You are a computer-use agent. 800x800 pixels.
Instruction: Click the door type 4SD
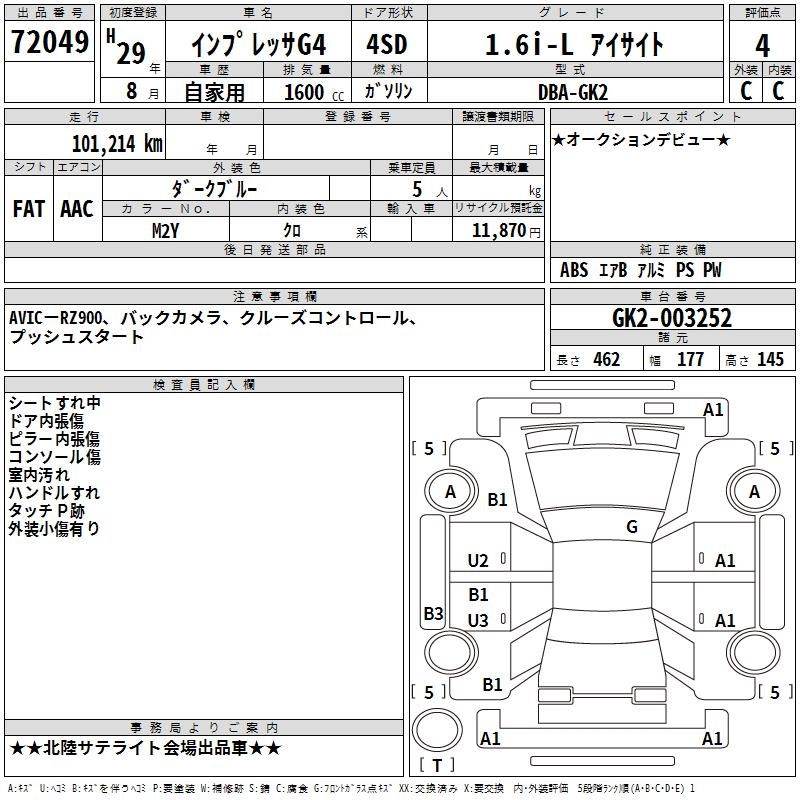tap(387, 44)
